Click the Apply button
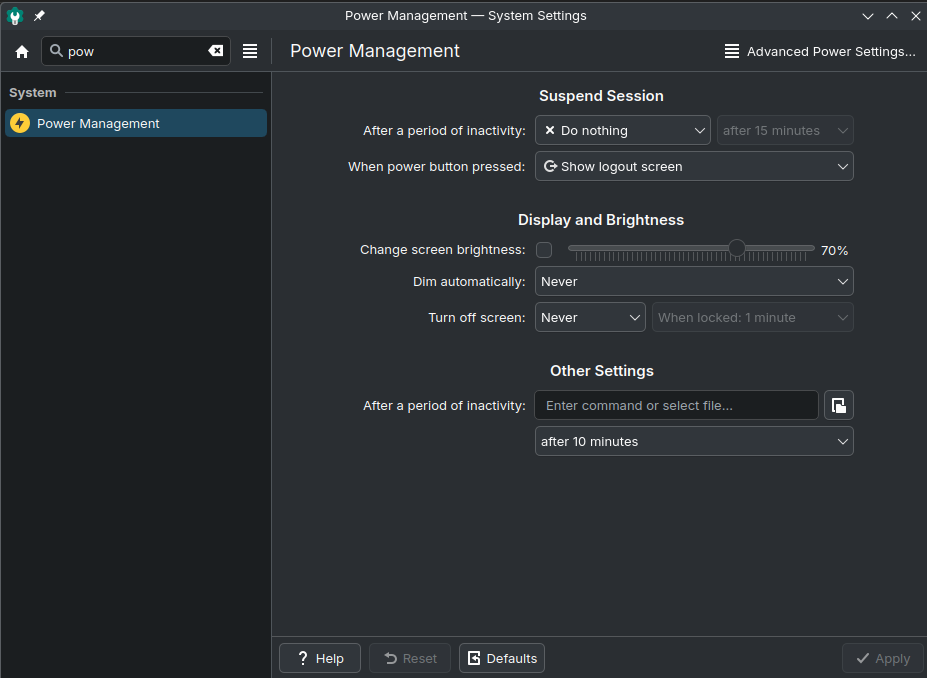 point(883,658)
